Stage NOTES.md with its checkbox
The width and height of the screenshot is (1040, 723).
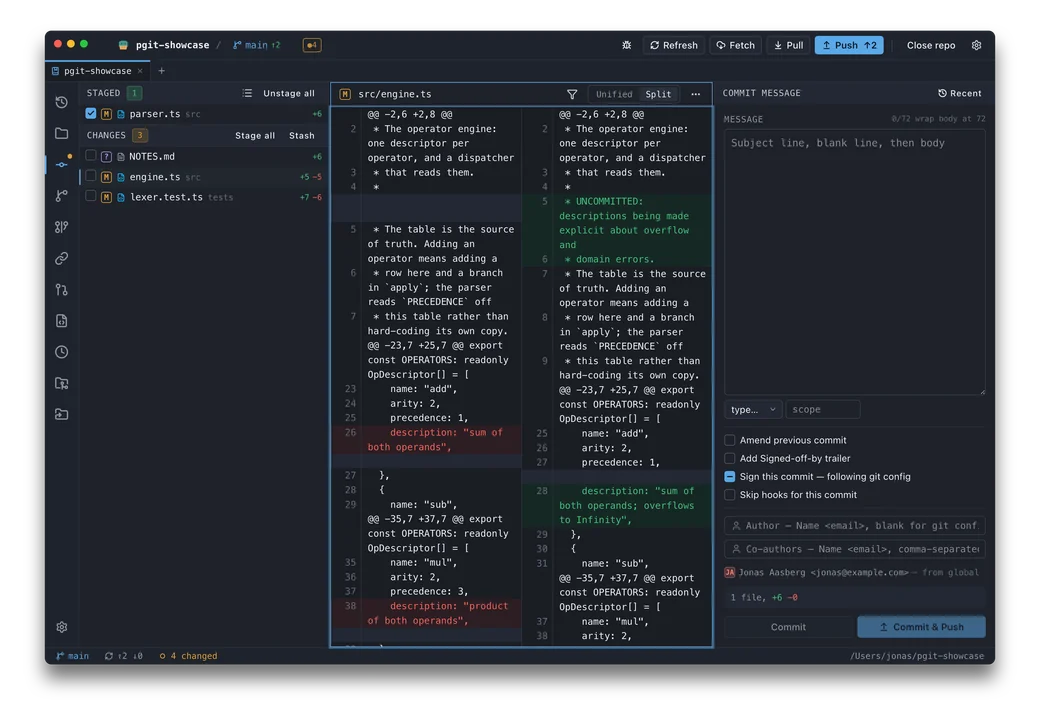click(x=91, y=156)
